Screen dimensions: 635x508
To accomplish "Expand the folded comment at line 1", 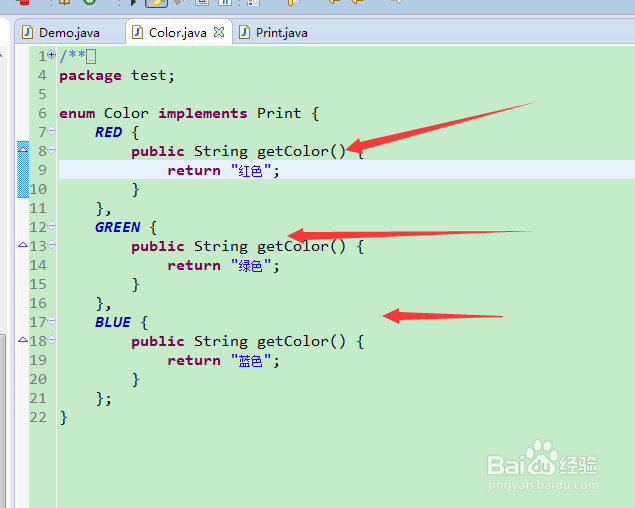I will click(51, 54).
